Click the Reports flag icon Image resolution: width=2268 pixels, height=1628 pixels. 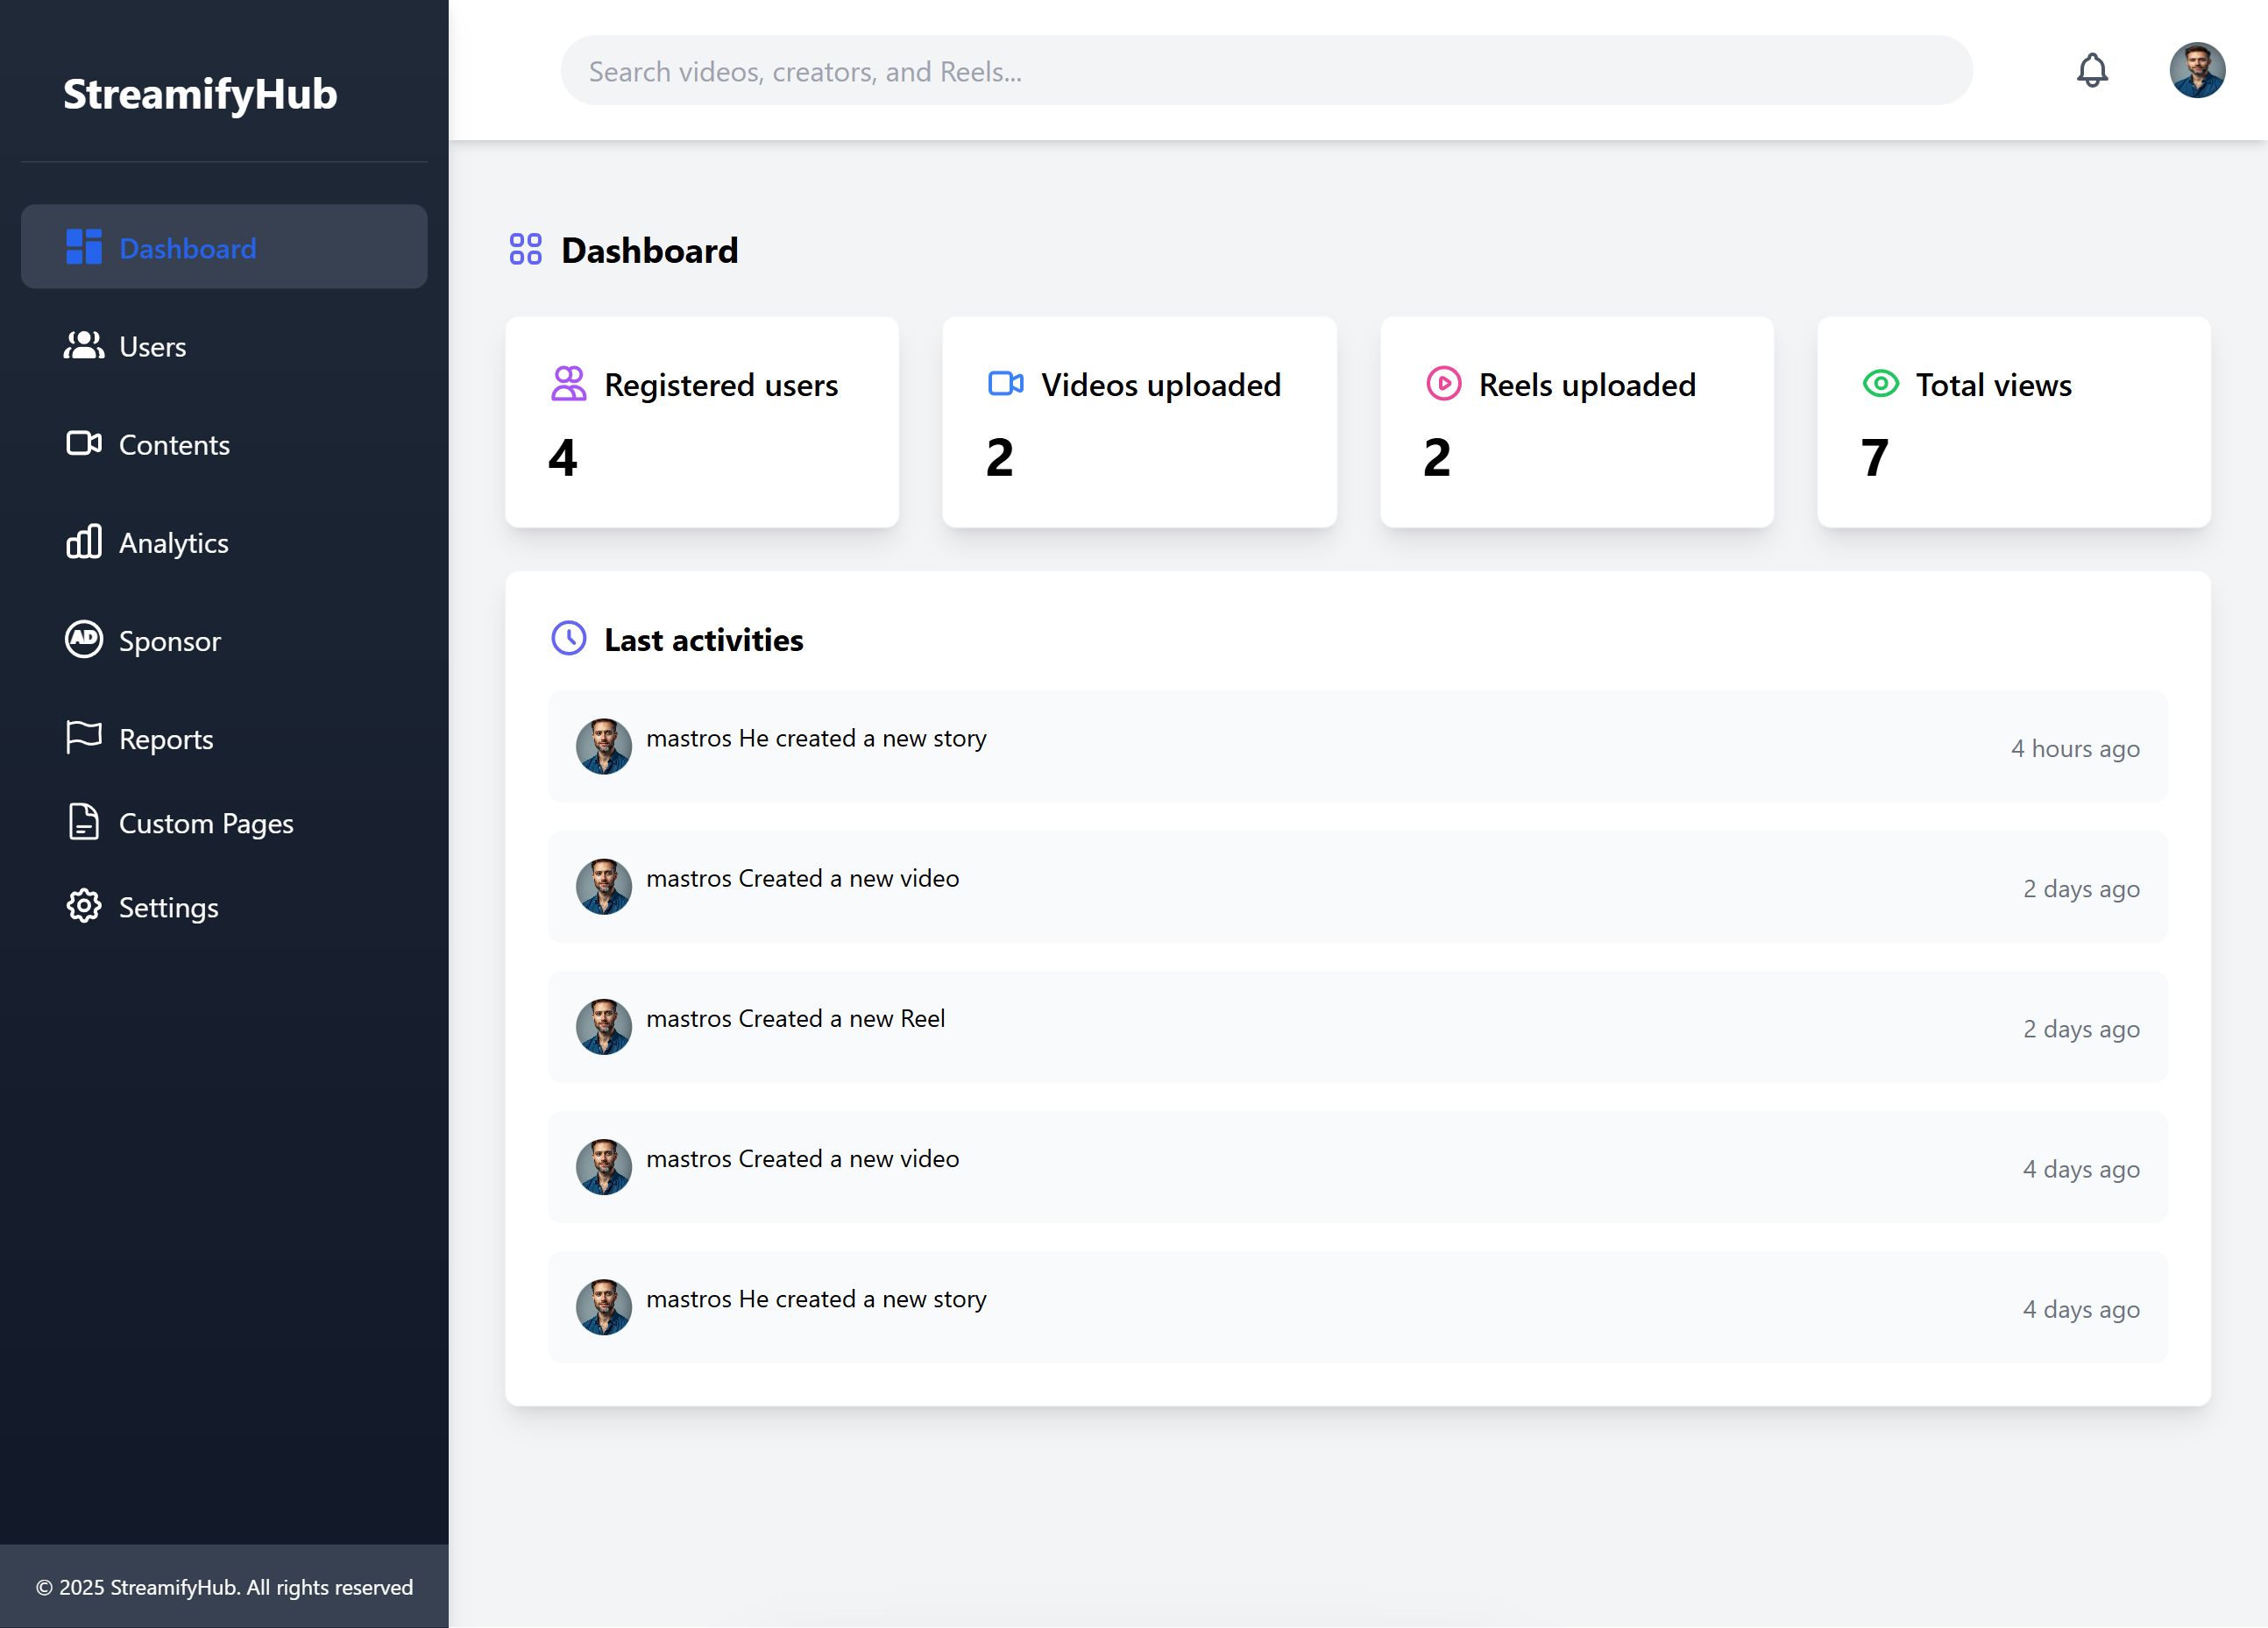click(x=84, y=737)
